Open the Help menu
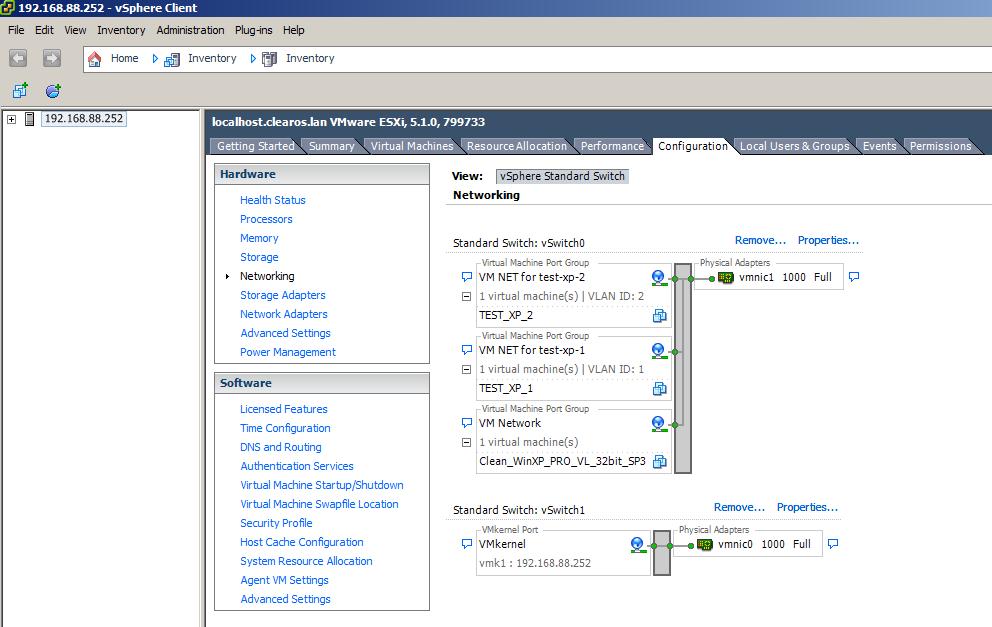Viewport: 992px width, 627px height. pyautogui.click(x=294, y=30)
